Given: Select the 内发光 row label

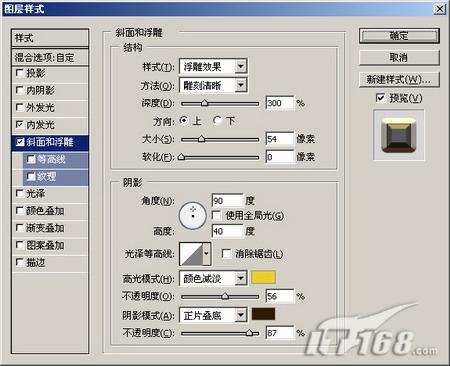Looking at the screenshot, I should [x=40, y=125].
